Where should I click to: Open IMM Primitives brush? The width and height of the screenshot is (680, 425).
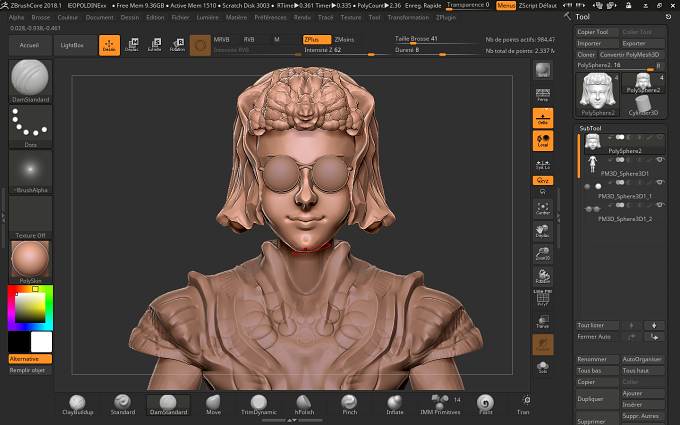coord(440,405)
